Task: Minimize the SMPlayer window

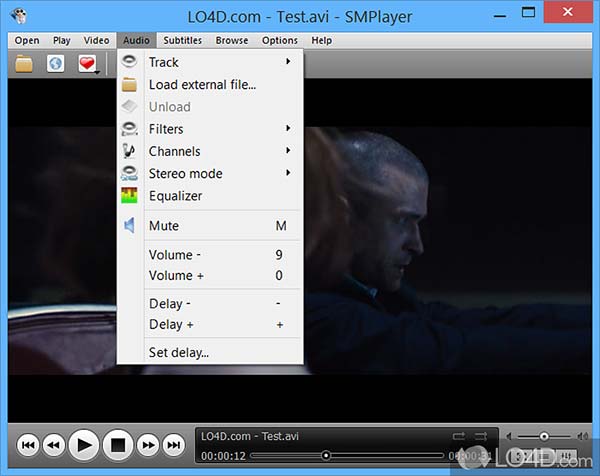Action: (x=500, y=16)
